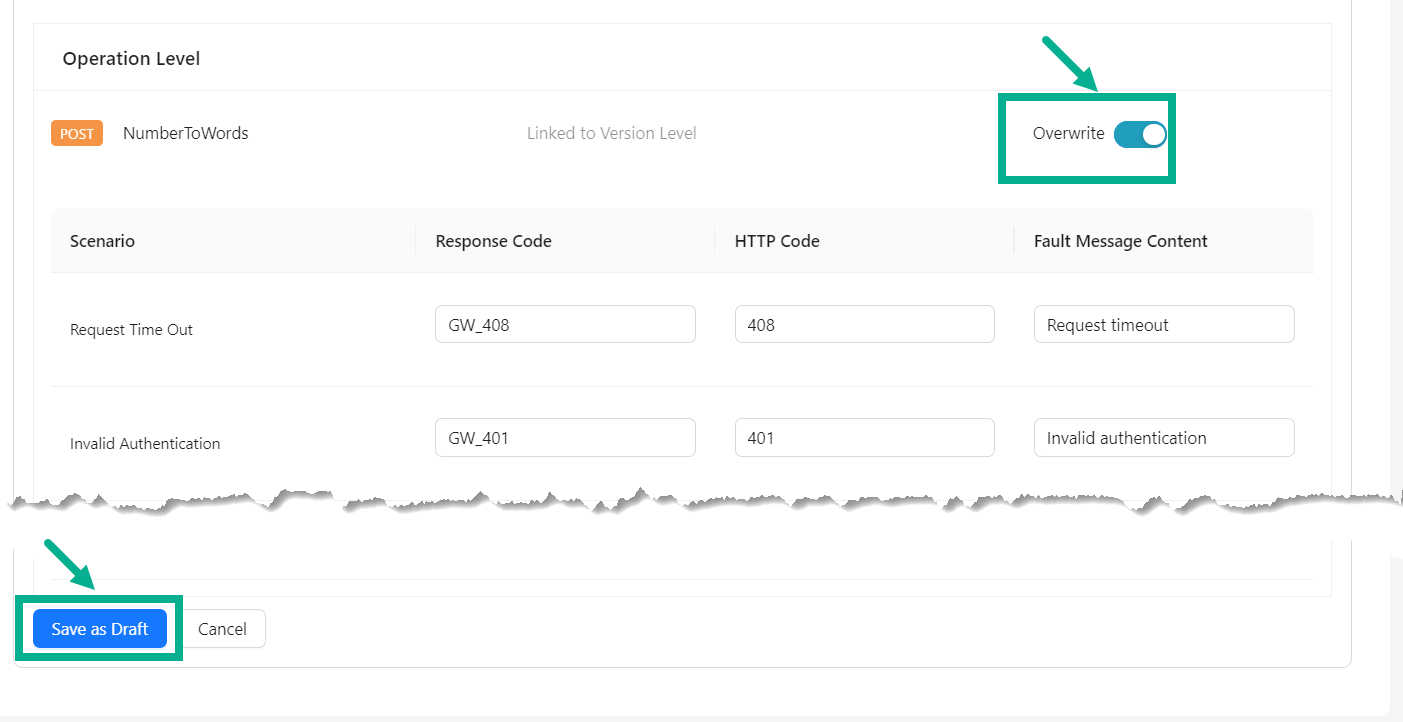Focus the GW_408 response code field
The width and height of the screenshot is (1403, 722).
[565, 325]
